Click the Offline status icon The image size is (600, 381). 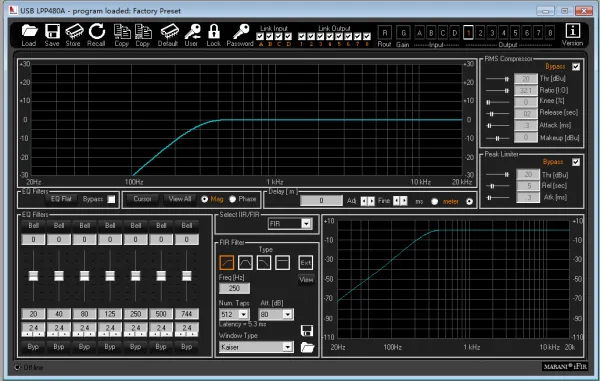[x=18, y=367]
